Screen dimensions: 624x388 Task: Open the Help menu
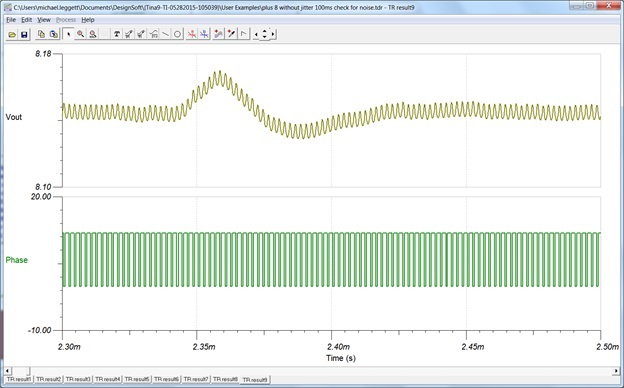point(88,19)
